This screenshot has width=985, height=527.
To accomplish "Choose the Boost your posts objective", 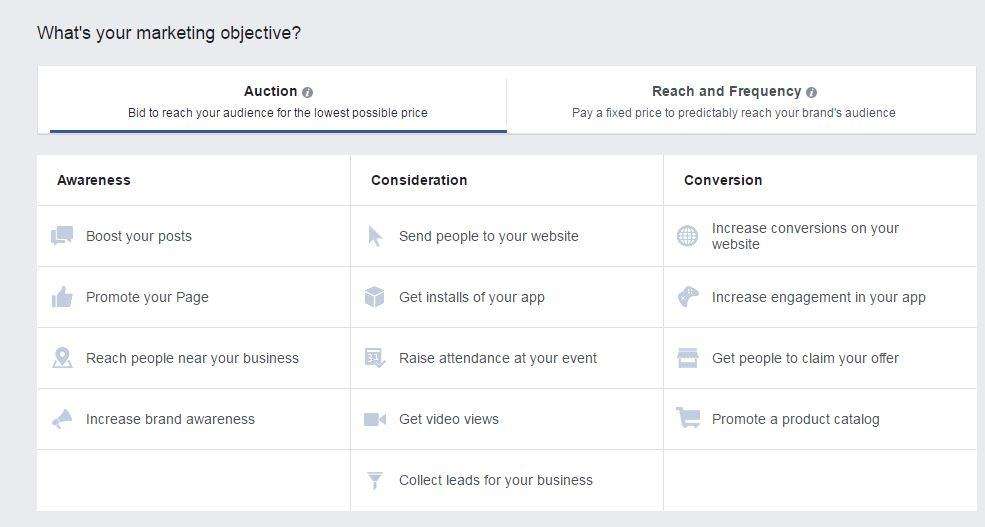I will (193, 236).
